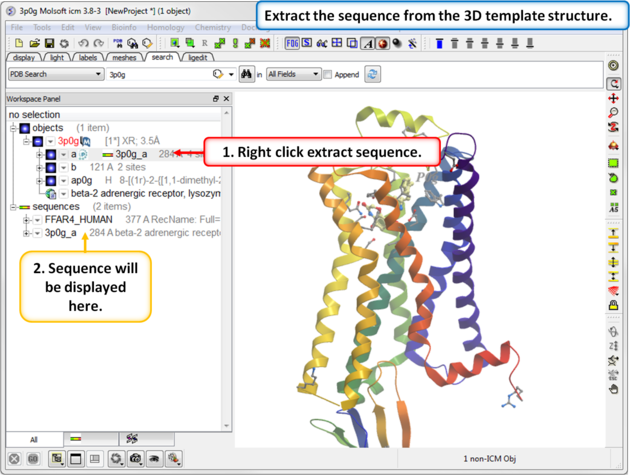This screenshot has width=630, height=475.
Task: Click the binoculars search icon
Action: [245, 75]
